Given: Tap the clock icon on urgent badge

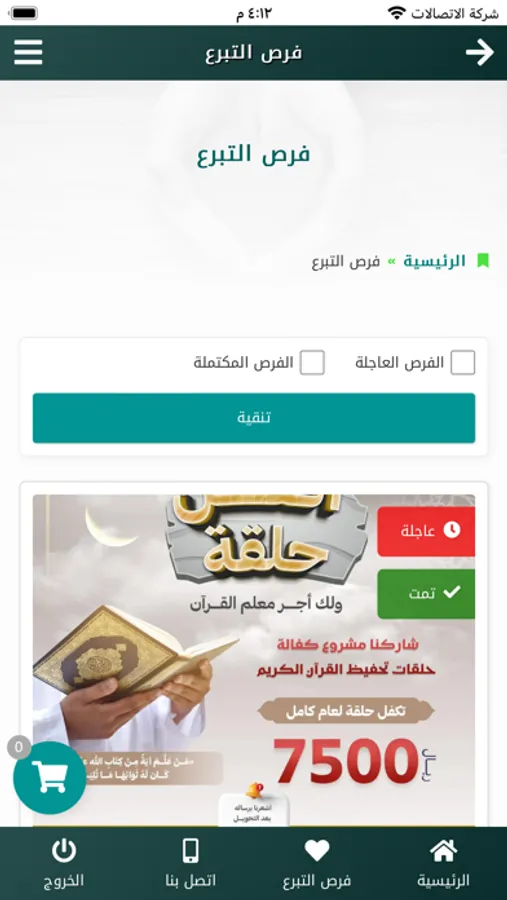Looking at the screenshot, I should (452, 530).
